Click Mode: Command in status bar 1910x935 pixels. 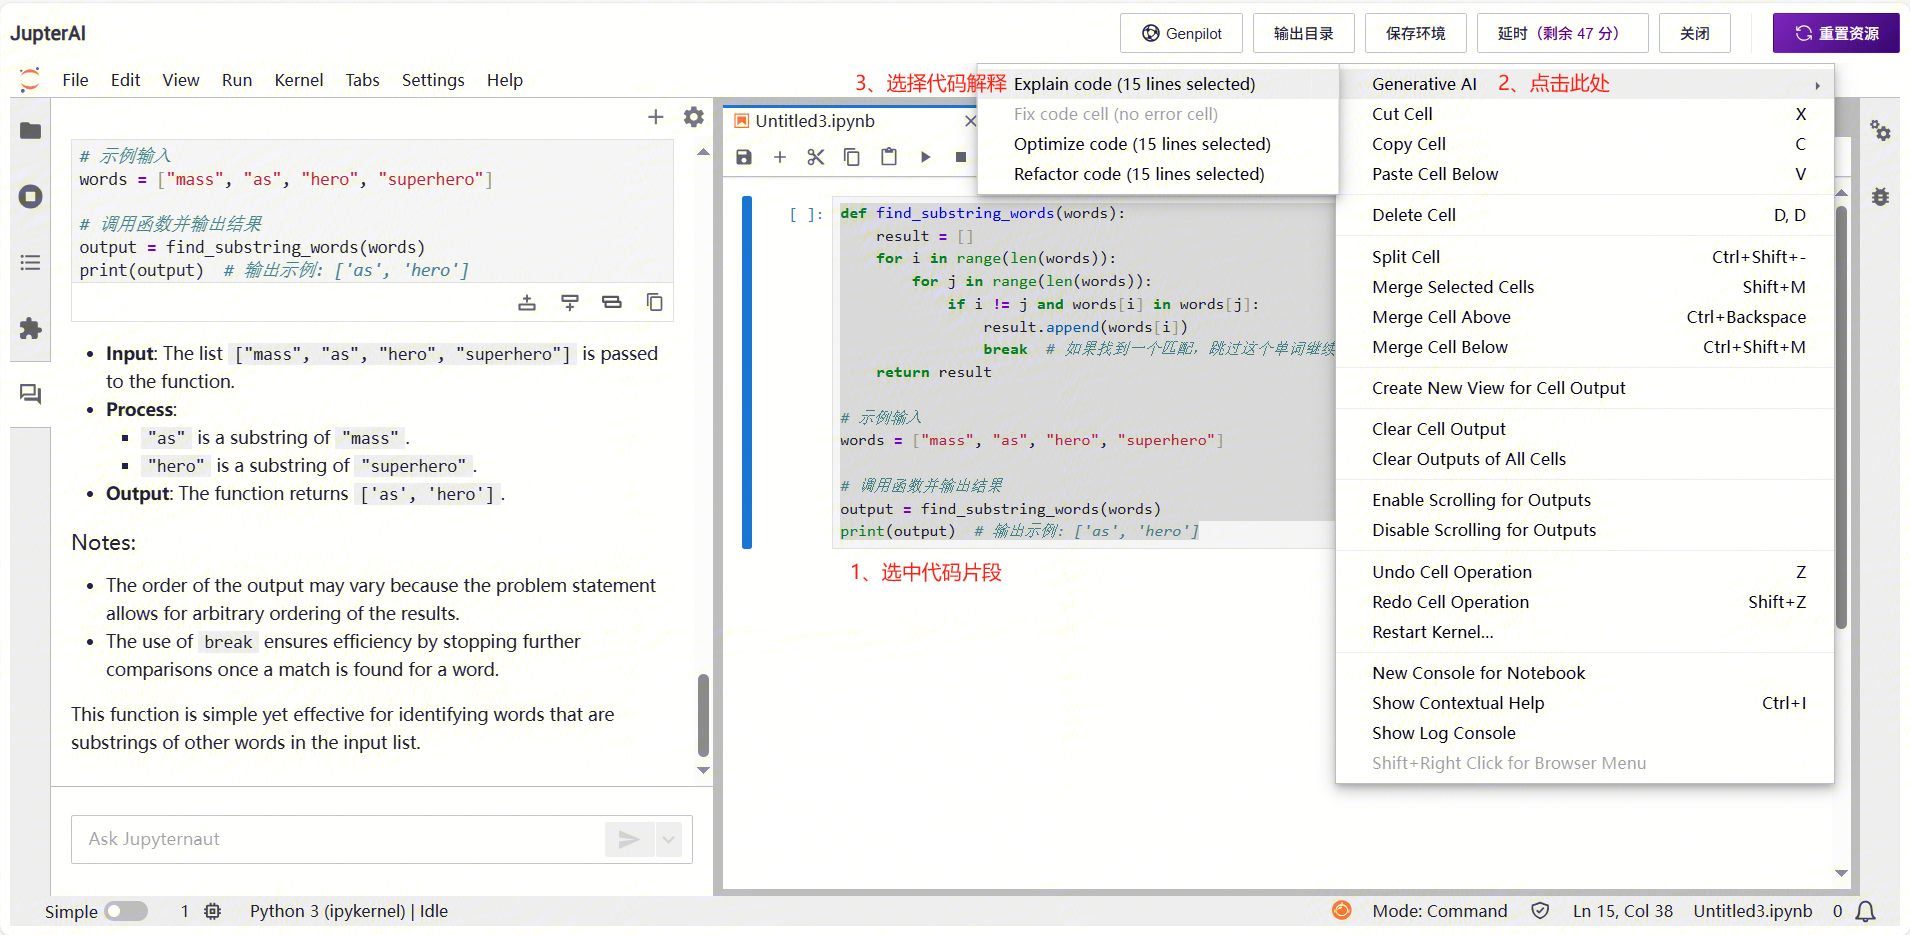click(x=1439, y=911)
